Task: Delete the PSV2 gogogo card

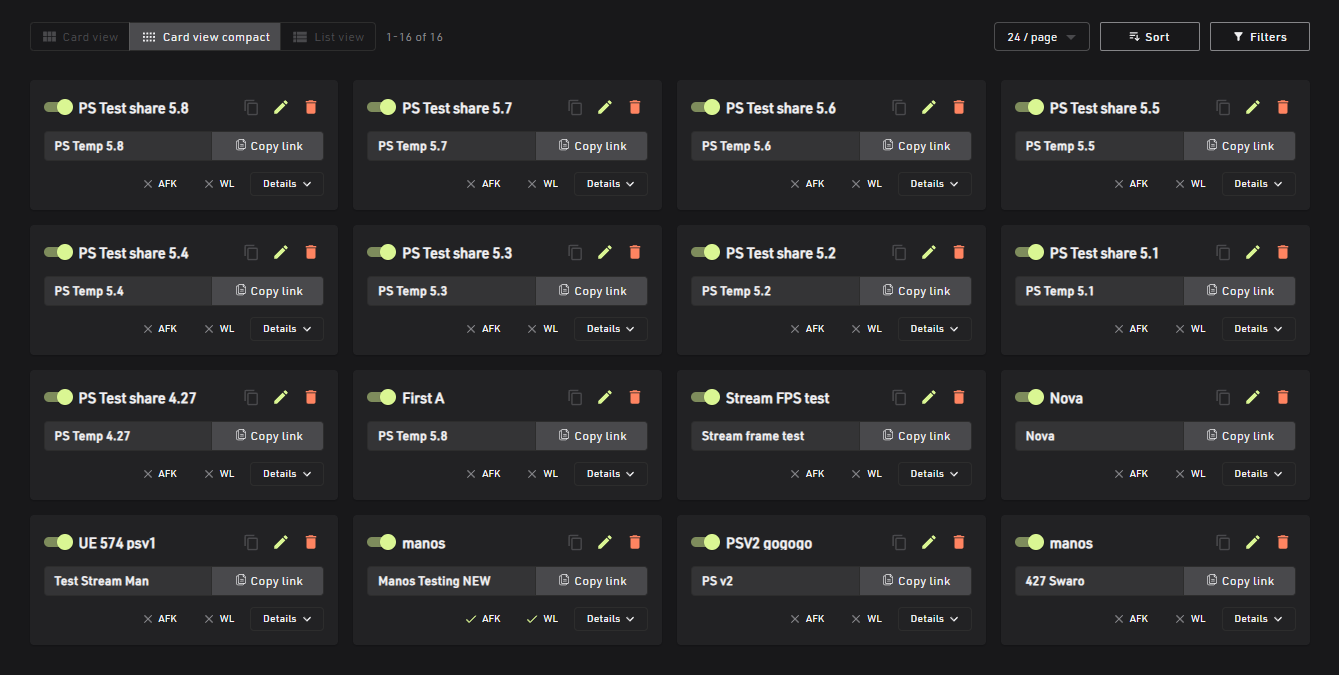Action: click(x=958, y=543)
